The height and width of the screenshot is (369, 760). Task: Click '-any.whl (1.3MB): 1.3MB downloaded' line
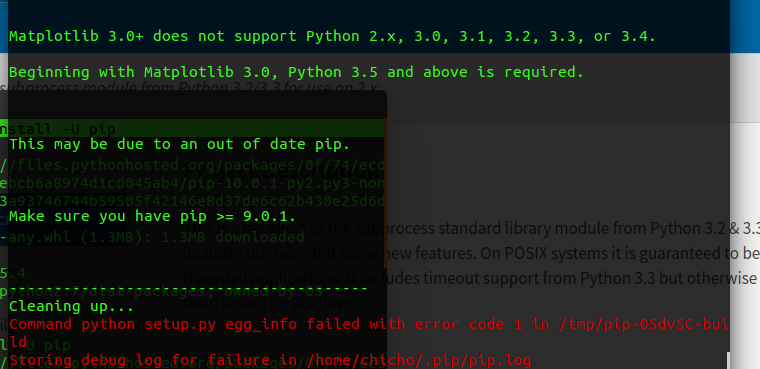click(152, 237)
